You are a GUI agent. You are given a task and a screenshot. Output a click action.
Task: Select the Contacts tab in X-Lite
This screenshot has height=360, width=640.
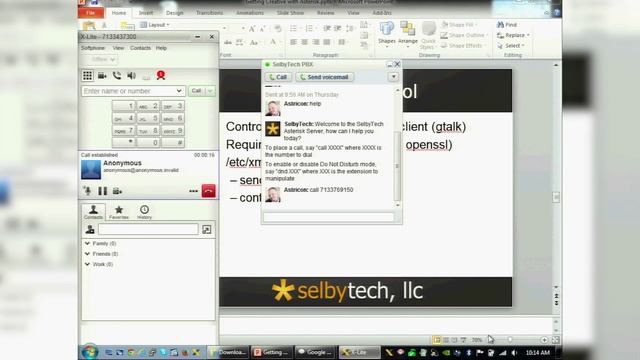[x=93, y=212]
